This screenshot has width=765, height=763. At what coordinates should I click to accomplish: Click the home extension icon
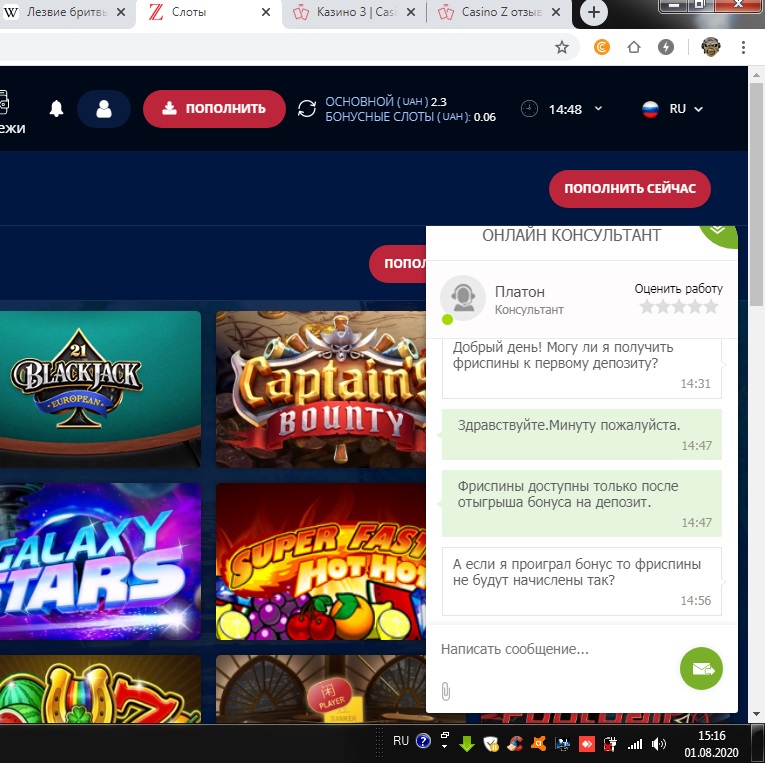[x=634, y=47]
